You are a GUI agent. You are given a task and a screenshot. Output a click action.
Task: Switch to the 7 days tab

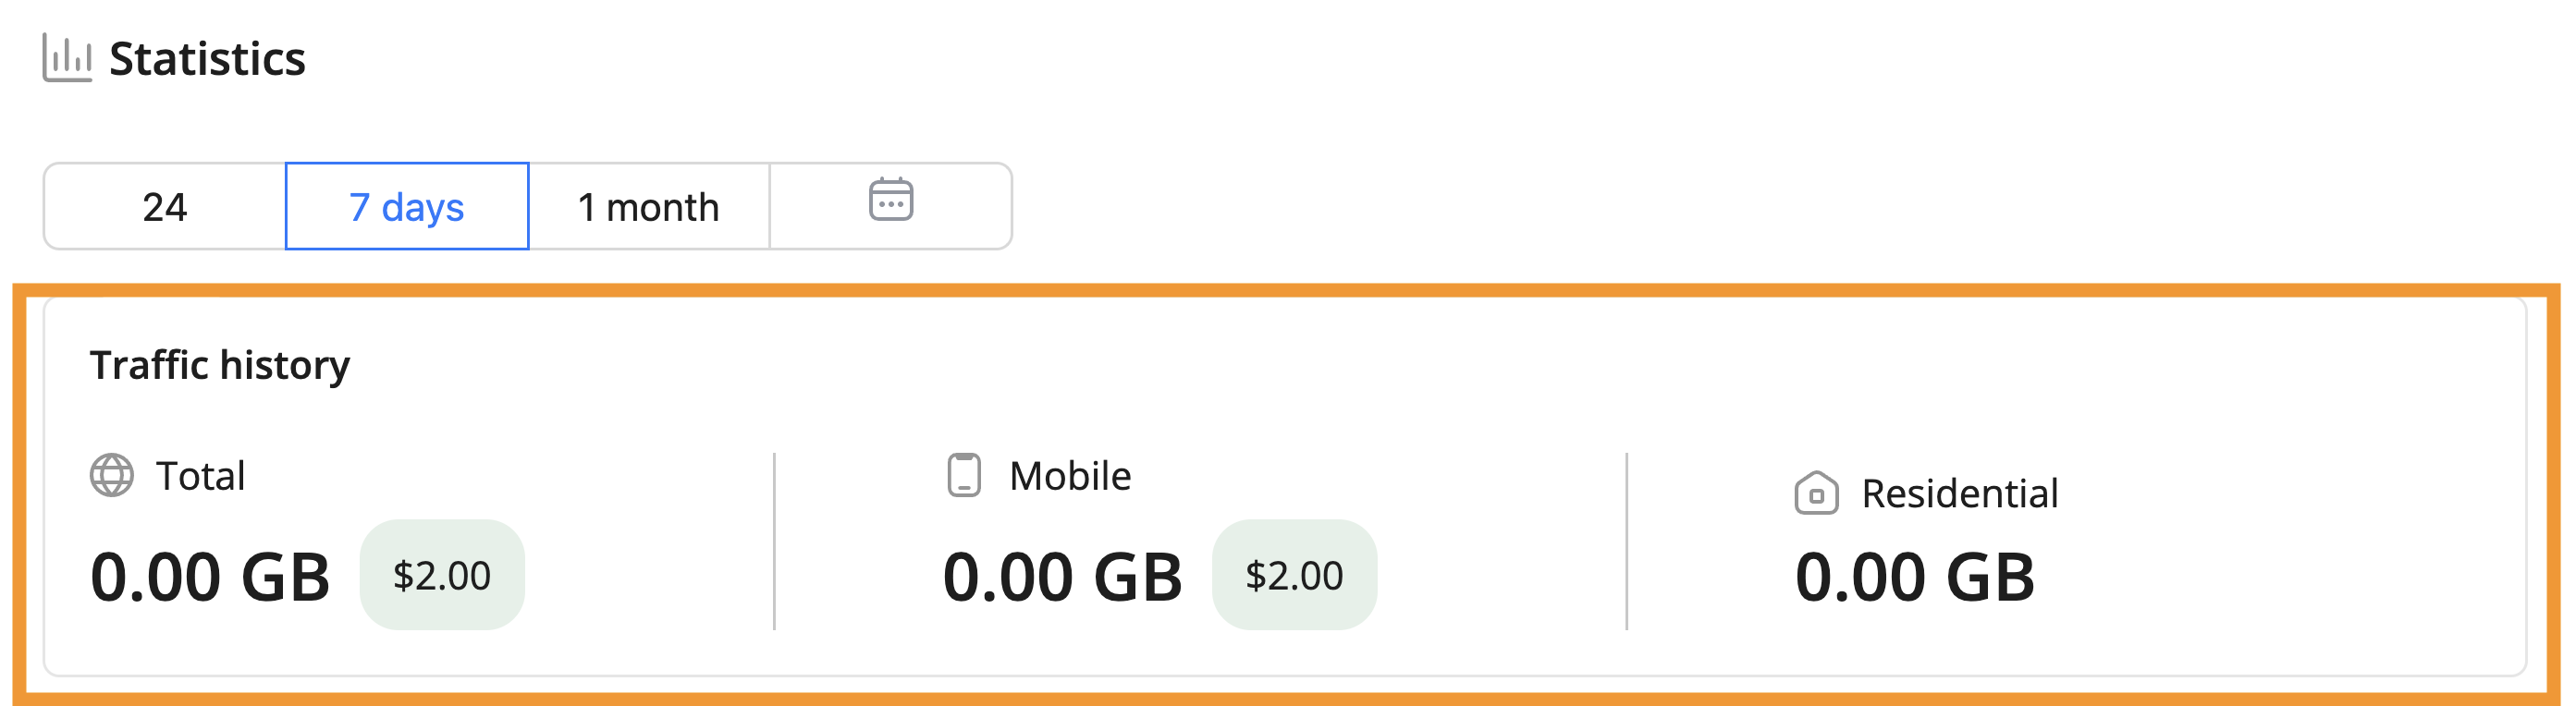pos(407,207)
